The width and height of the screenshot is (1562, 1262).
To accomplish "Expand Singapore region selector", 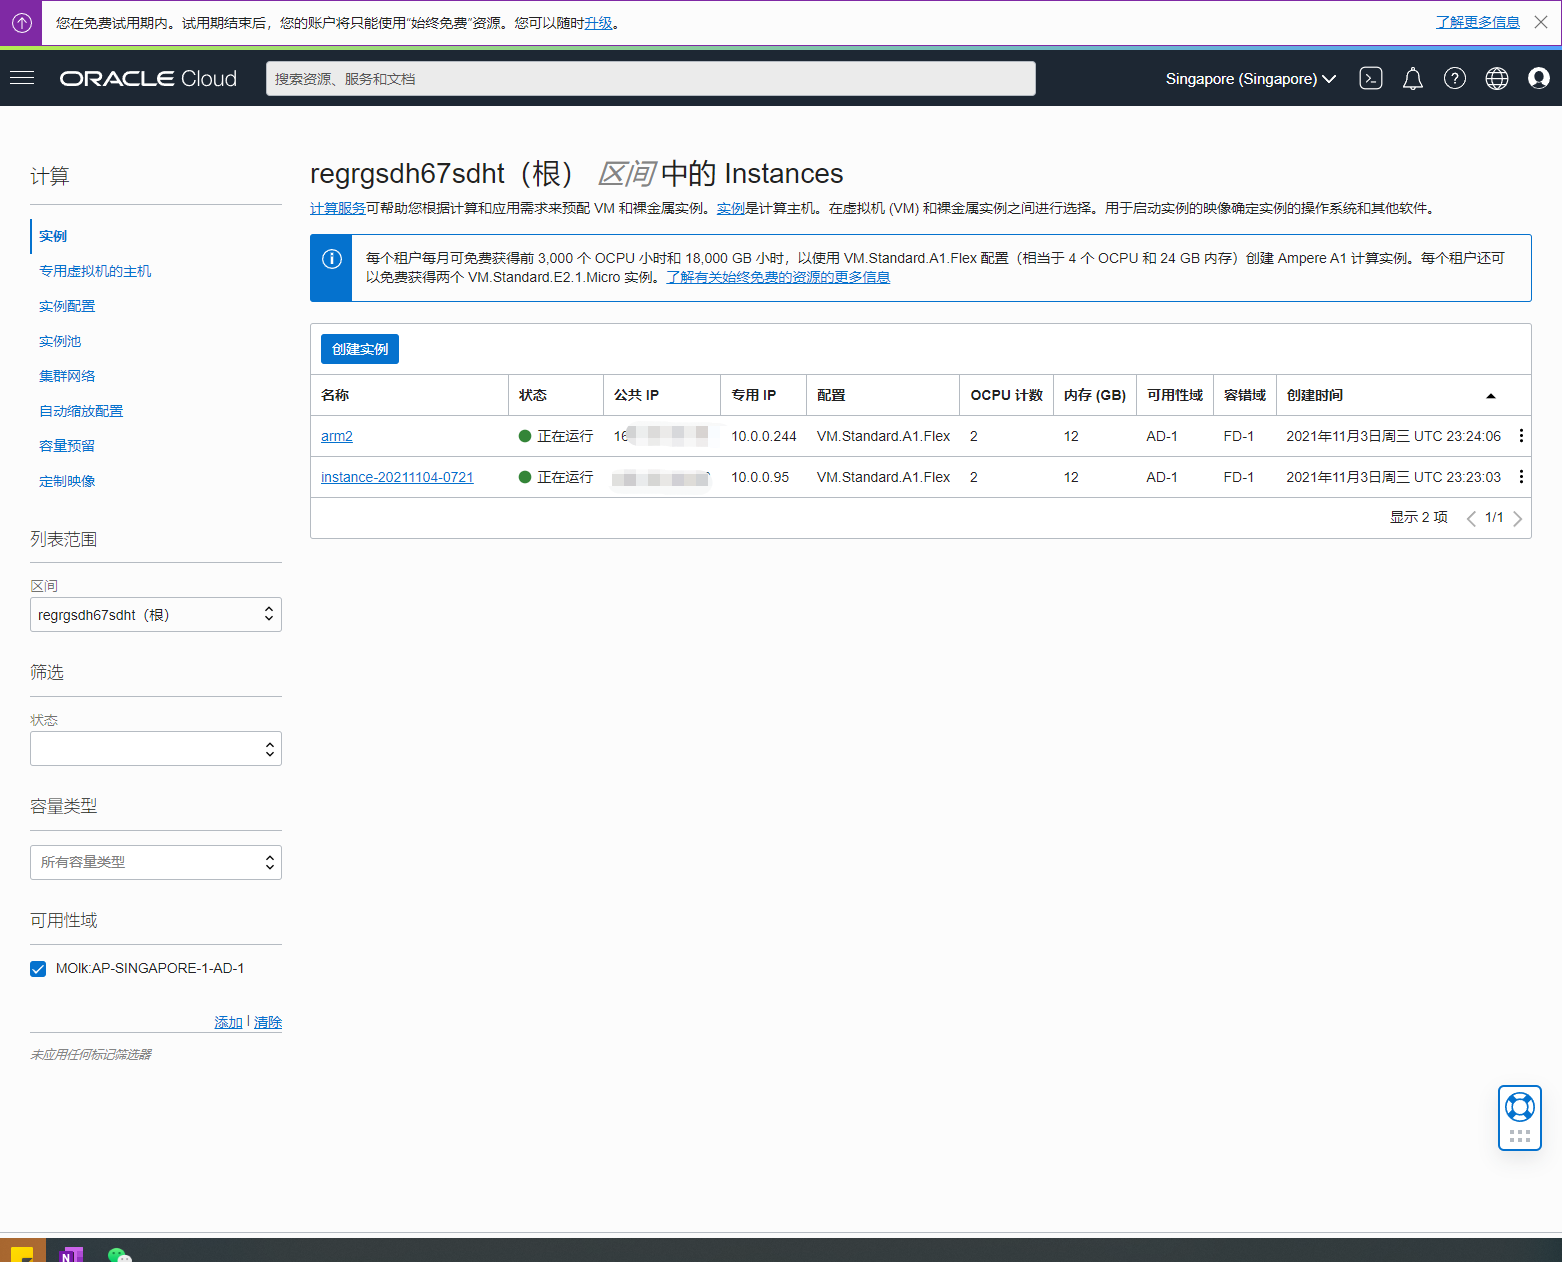I will coord(1250,79).
